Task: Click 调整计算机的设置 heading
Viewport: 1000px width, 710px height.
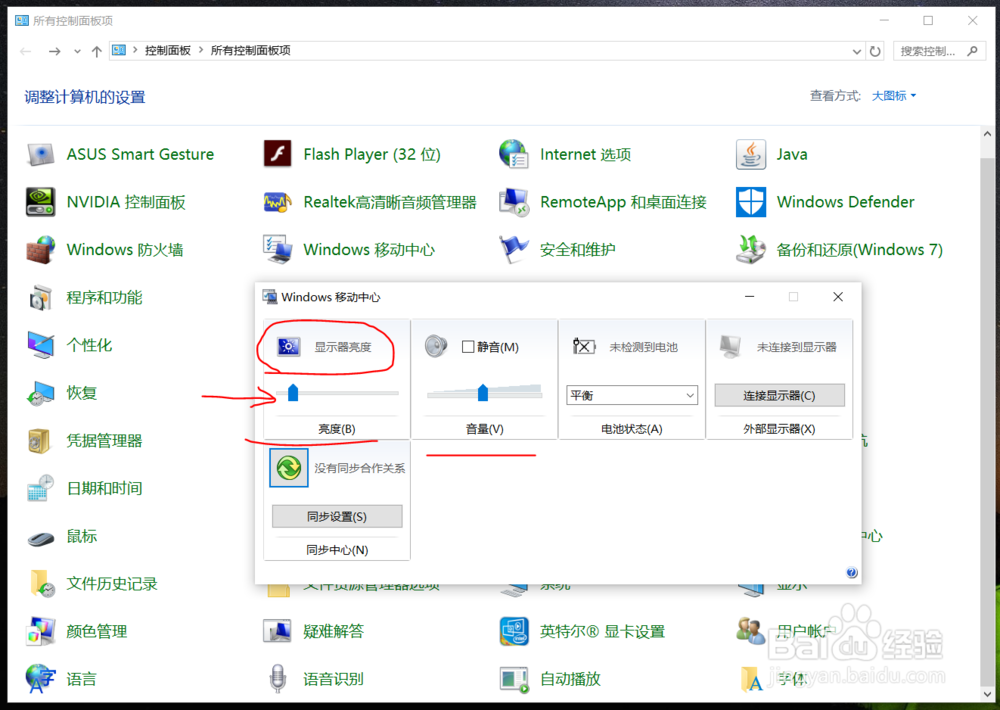Action: (85, 97)
